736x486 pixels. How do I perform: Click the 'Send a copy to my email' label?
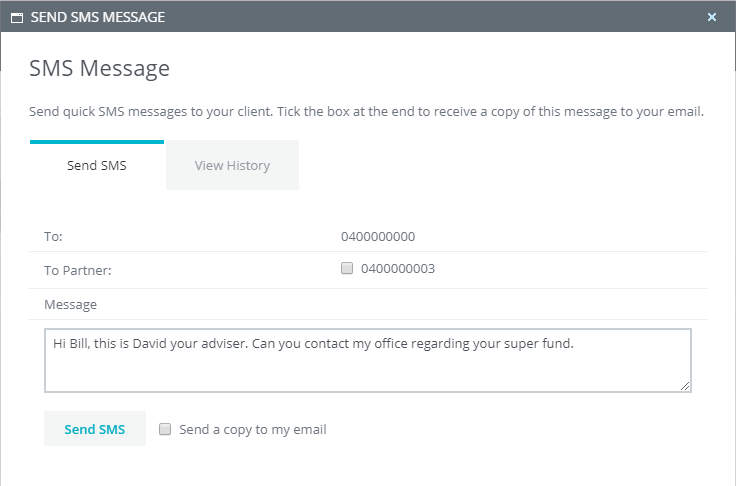tap(253, 430)
